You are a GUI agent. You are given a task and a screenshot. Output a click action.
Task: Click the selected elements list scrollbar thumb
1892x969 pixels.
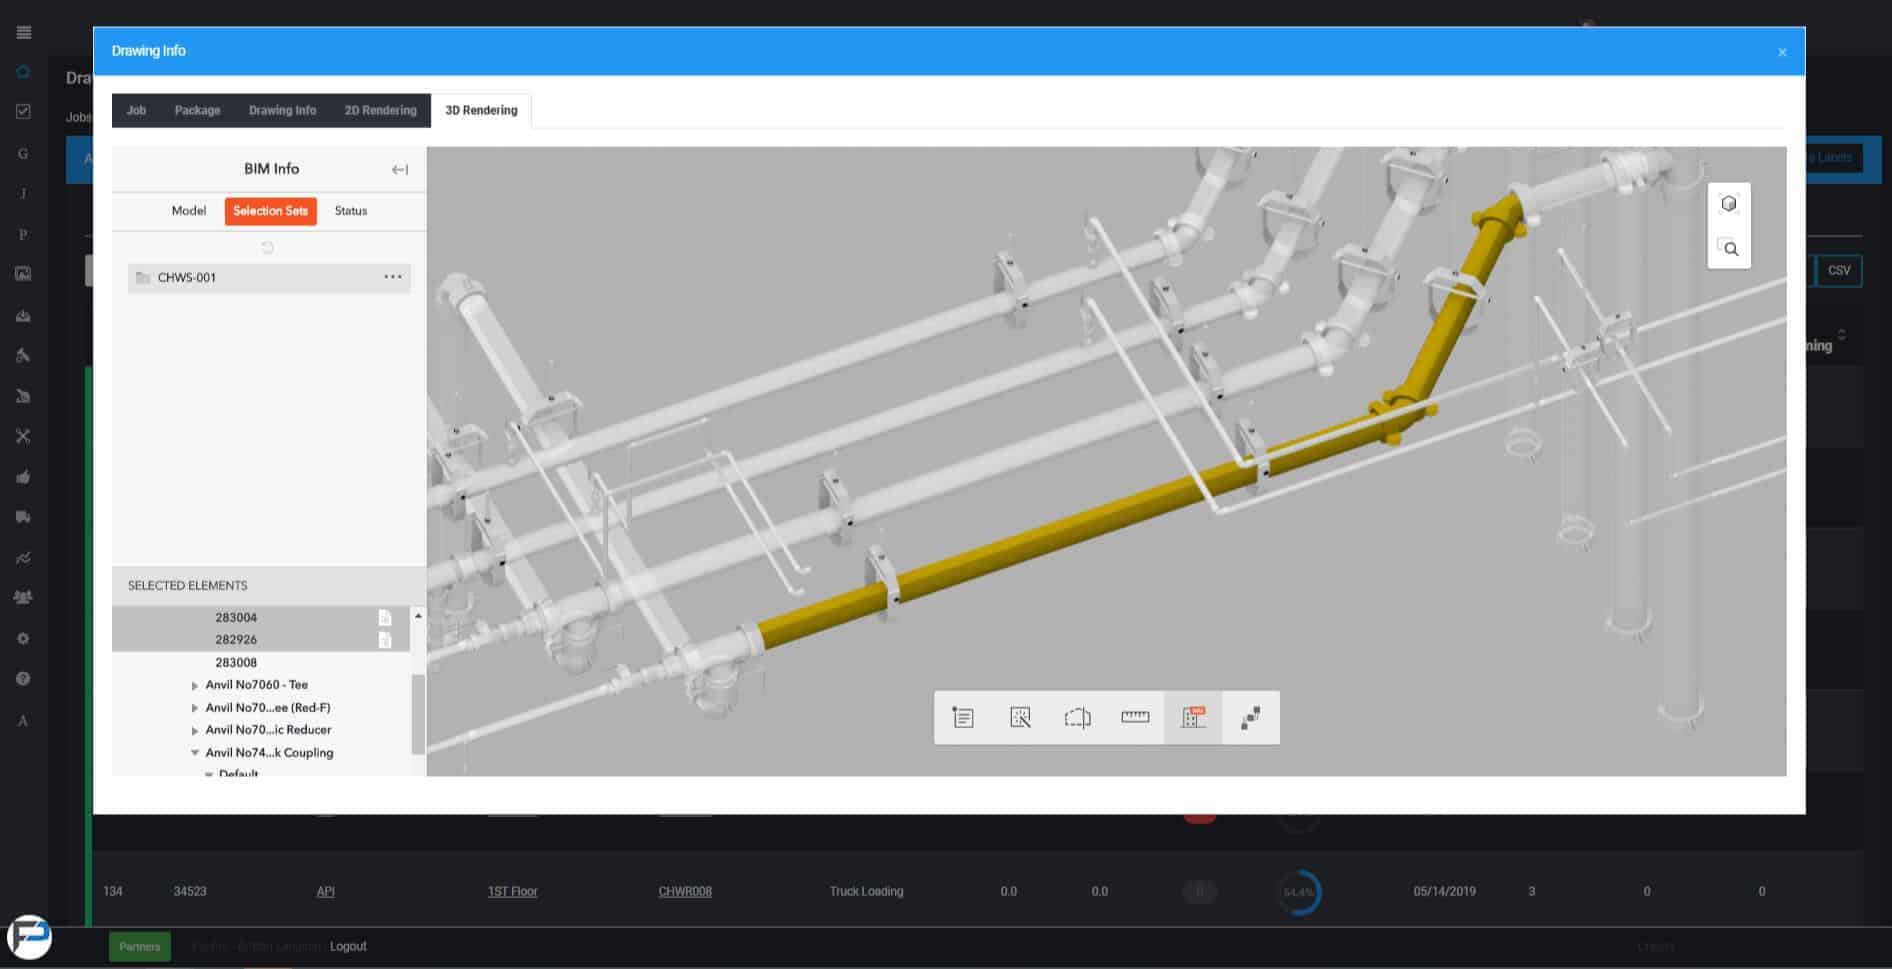point(418,714)
